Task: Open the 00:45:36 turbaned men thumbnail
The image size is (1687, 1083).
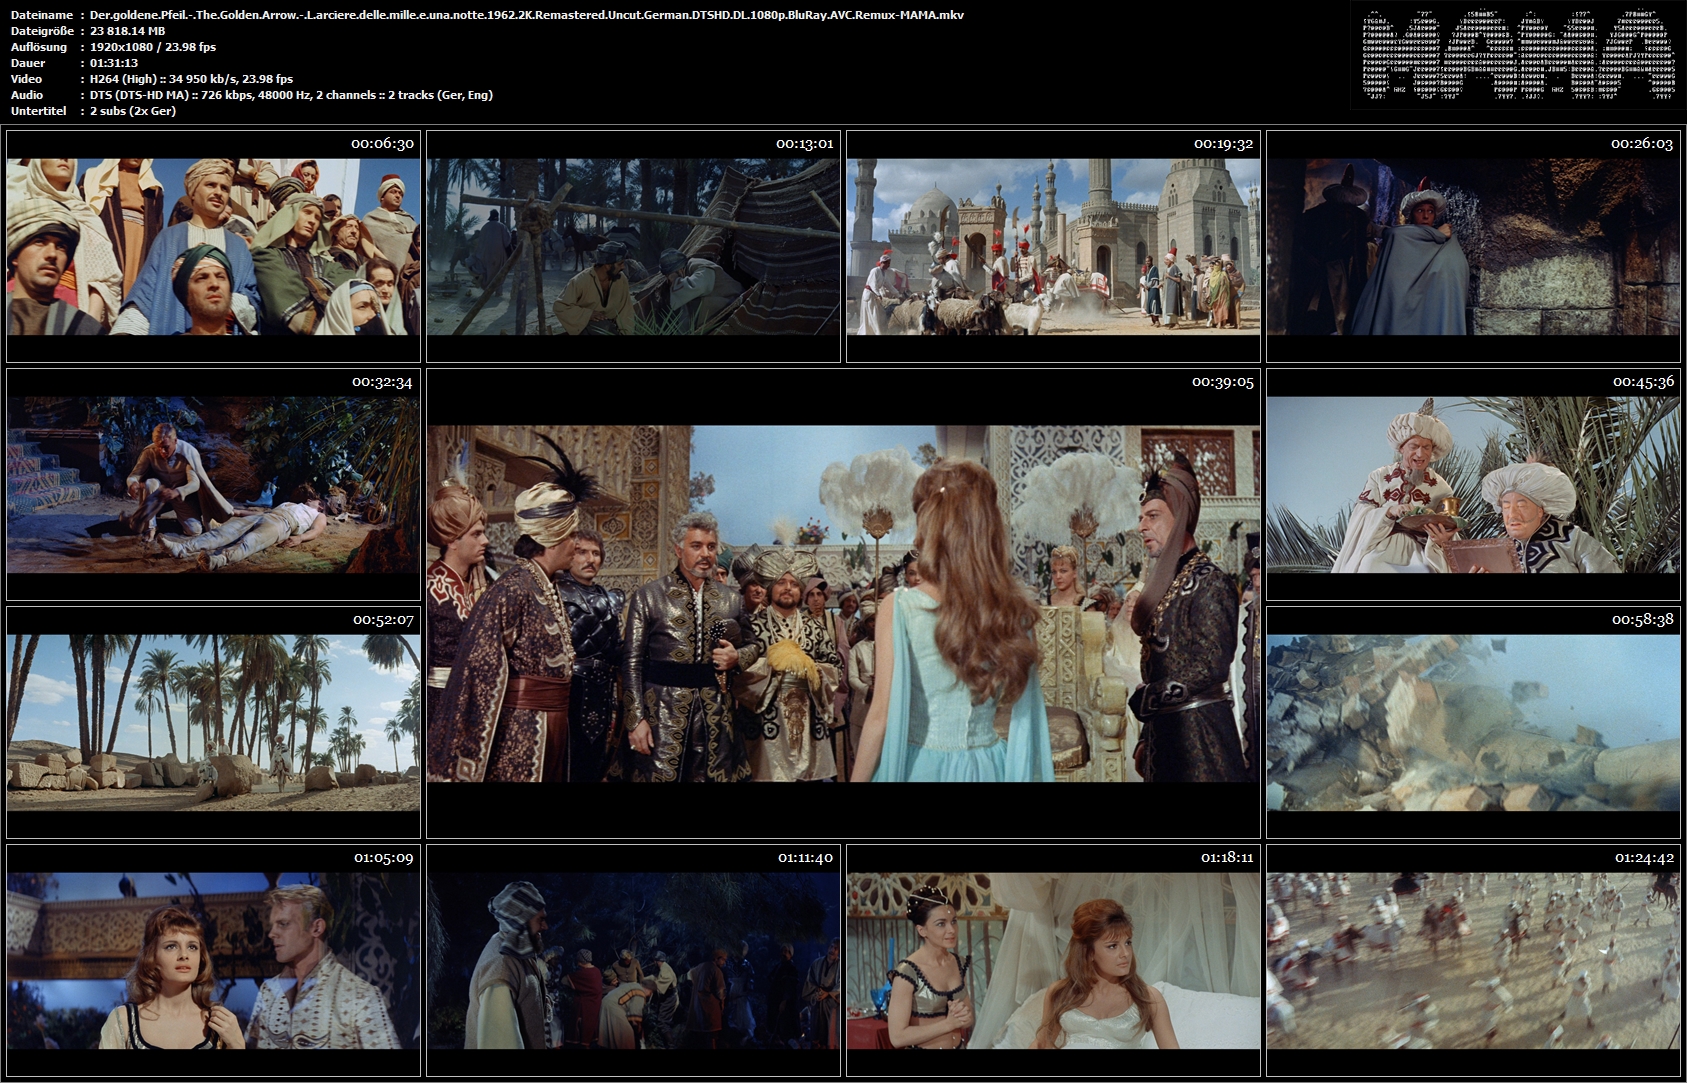Action: pyautogui.click(x=1473, y=484)
